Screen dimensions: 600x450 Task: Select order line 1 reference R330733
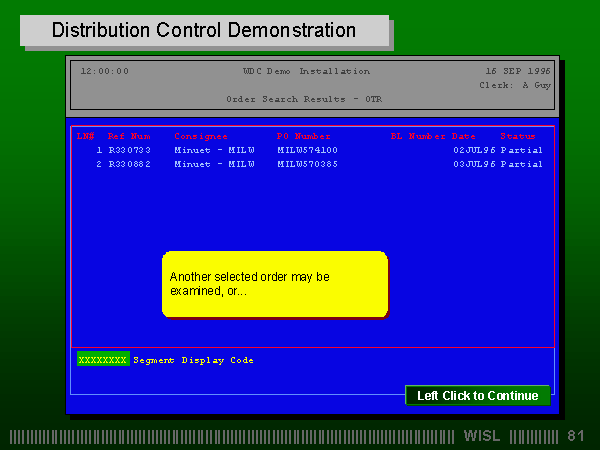point(129,150)
